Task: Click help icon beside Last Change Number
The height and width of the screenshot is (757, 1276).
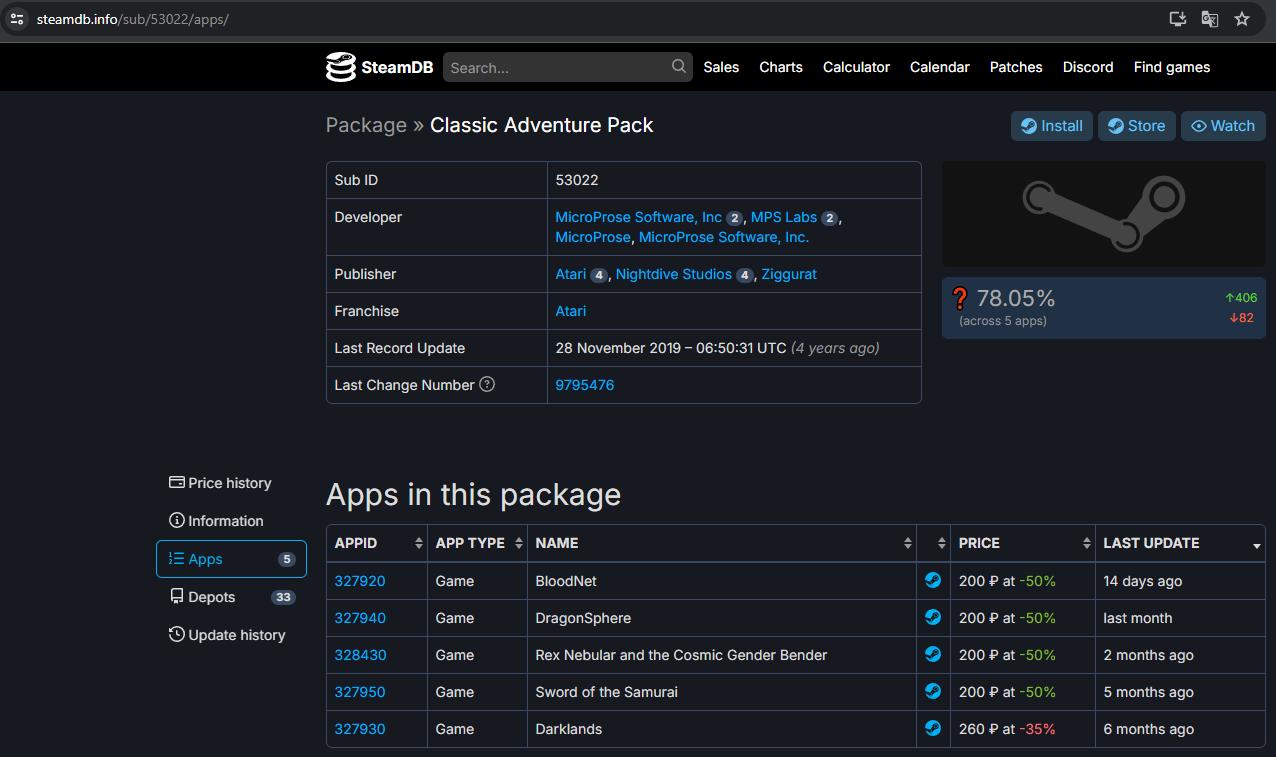Action: (x=487, y=384)
